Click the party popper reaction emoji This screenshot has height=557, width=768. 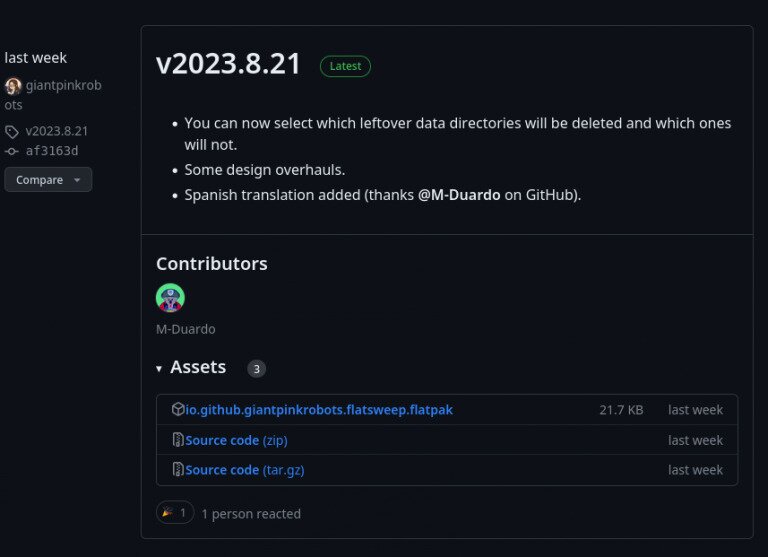tap(167, 513)
